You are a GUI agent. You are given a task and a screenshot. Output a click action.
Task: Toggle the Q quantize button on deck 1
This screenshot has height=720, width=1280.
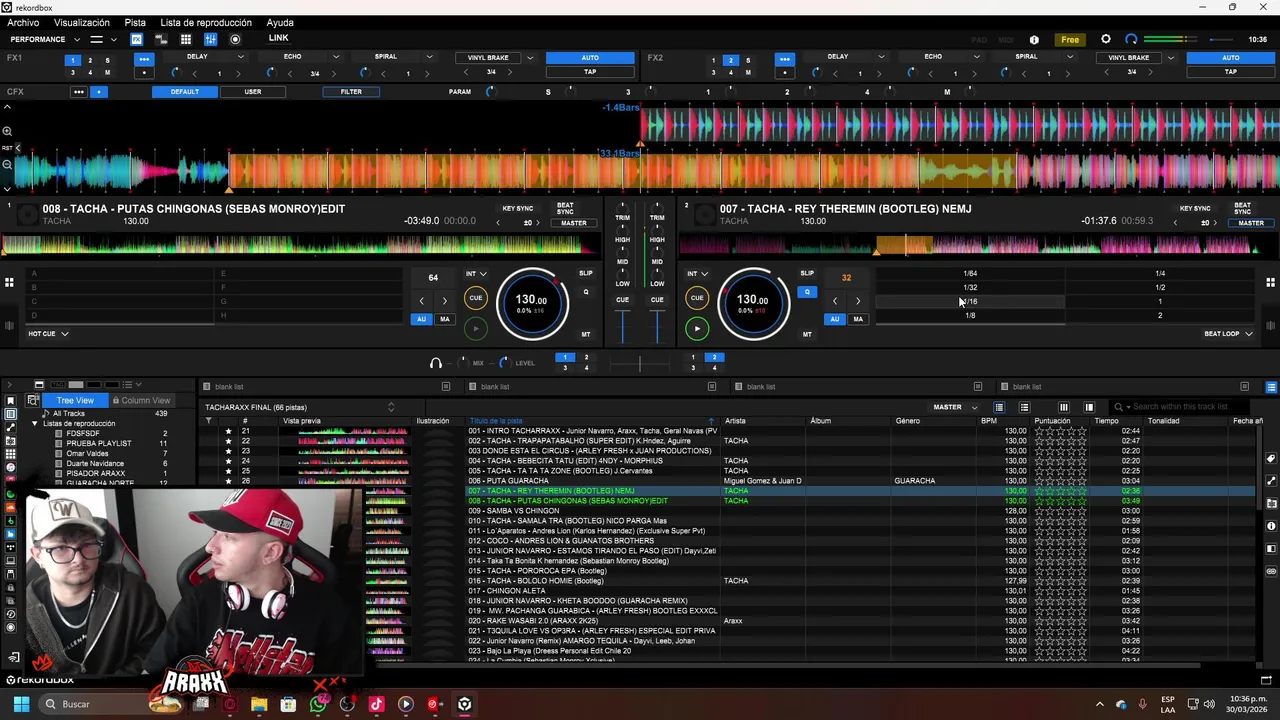(x=586, y=292)
